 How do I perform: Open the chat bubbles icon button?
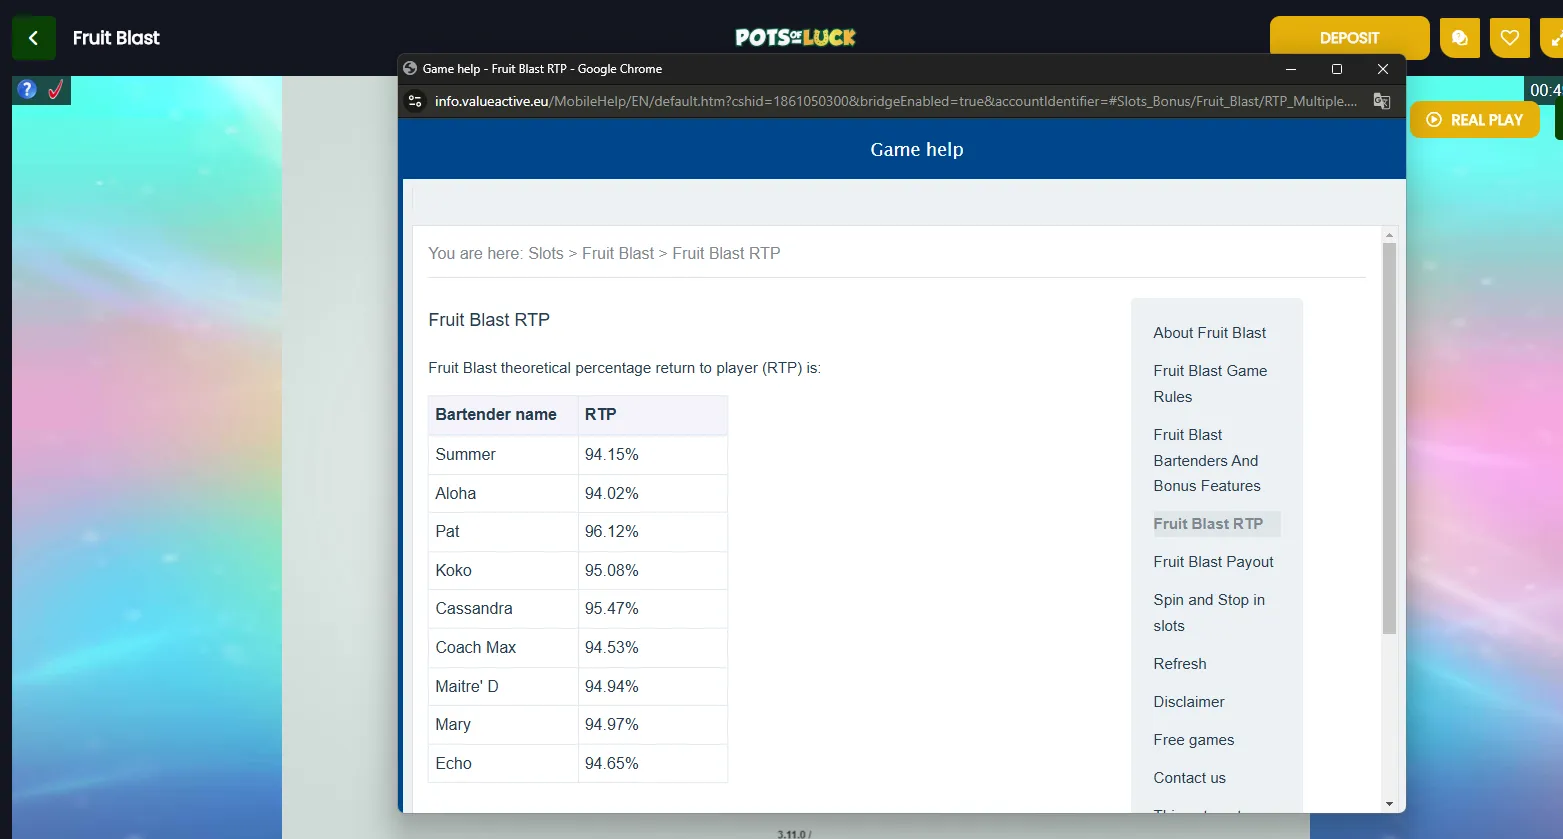[1460, 38]
